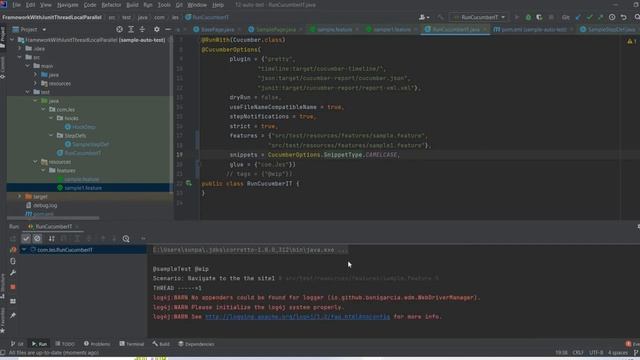Open the Problems tool window button
This screenshot has height=360, width=640.
click(97, 344)
